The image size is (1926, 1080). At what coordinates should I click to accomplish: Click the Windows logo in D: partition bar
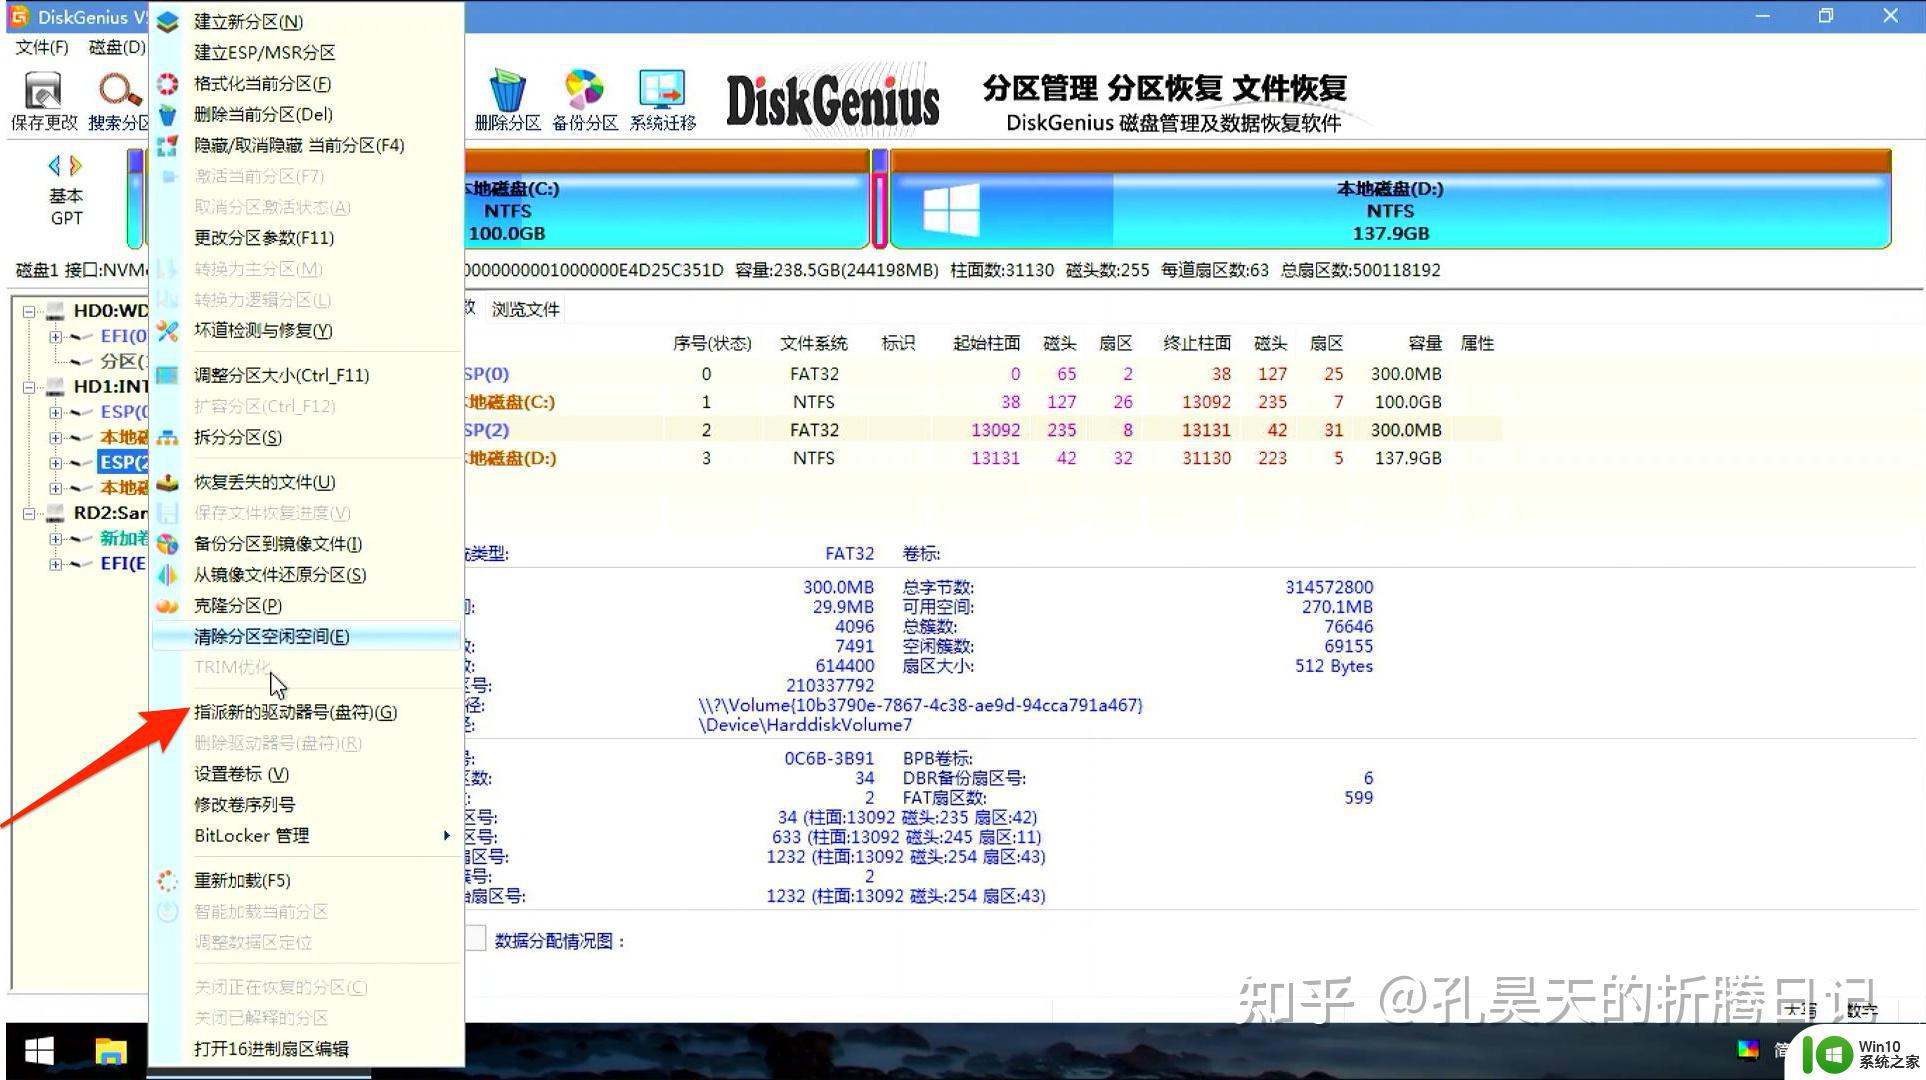click(951, 211)
